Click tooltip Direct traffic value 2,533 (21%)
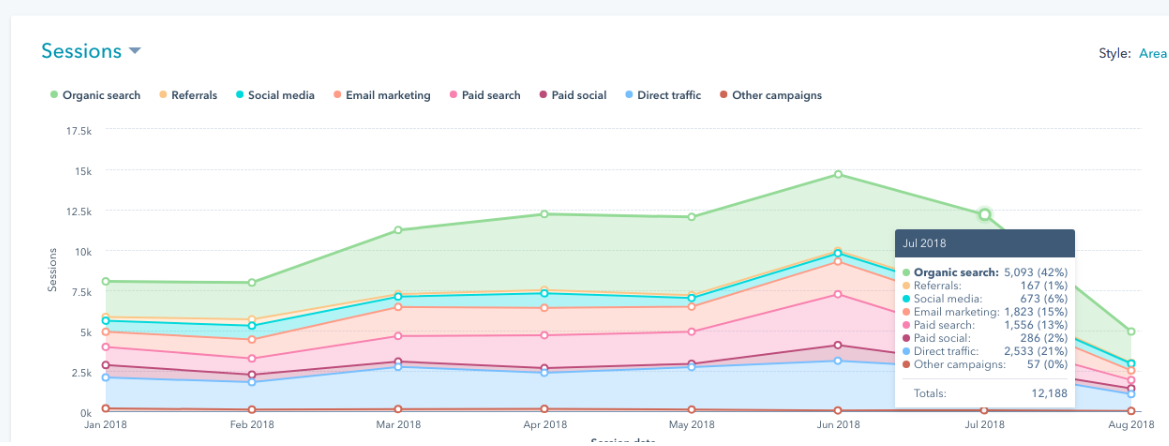1169x446 pixels. pos(1036,351)
